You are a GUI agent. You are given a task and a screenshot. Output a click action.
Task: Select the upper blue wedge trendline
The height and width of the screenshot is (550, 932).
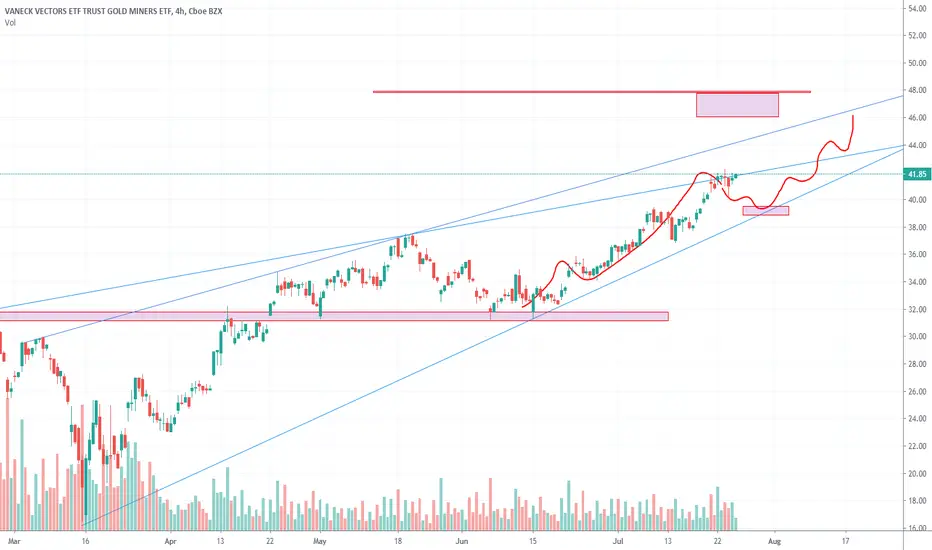[464, 218]
